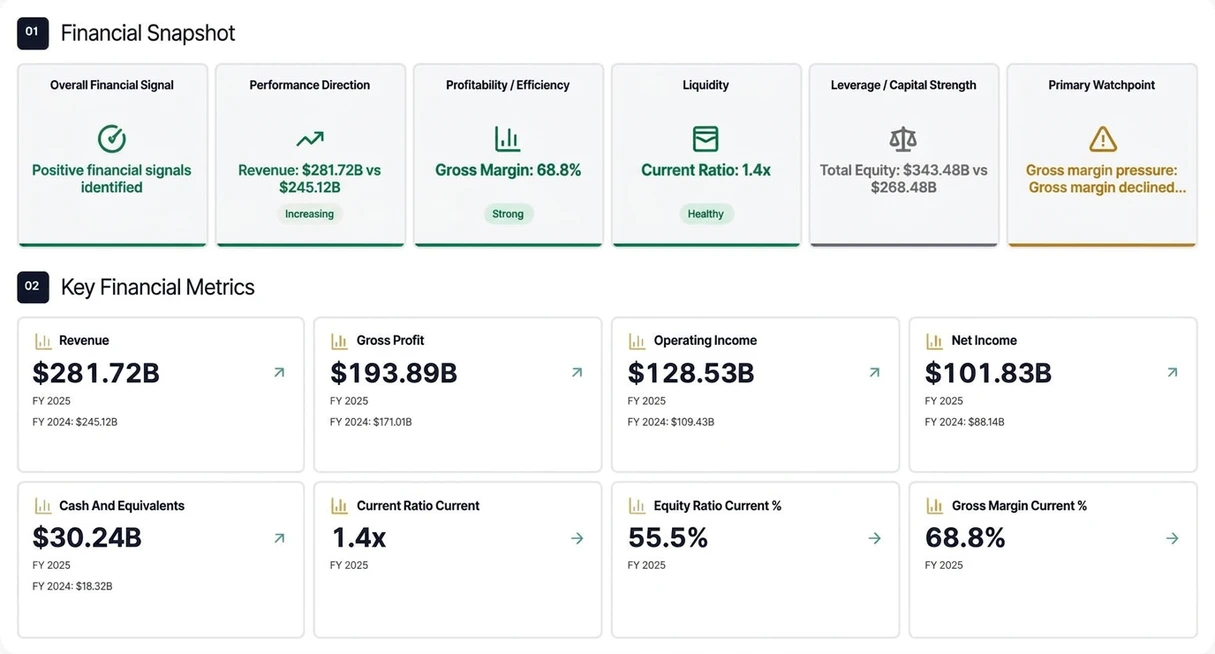This screenshot has height=654, width=1215.
Task: Click the warning triangle icon in Primary Watchpoint card
Action: 1102,139
